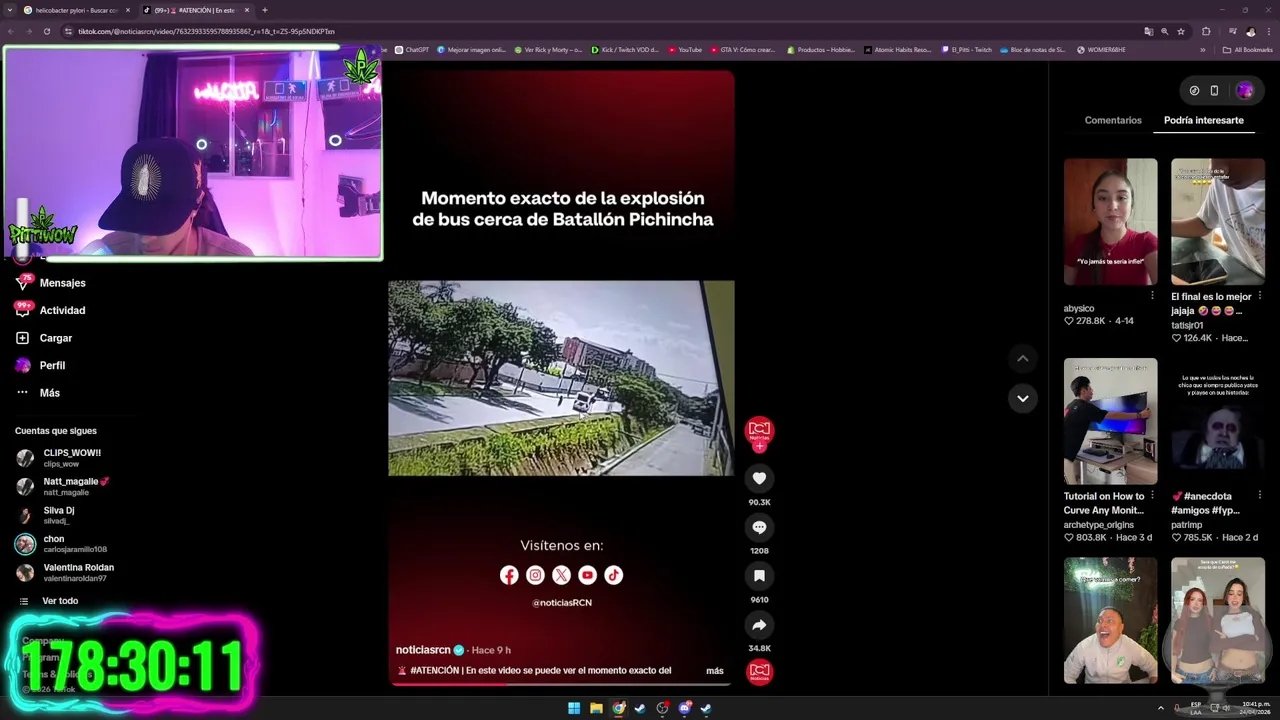This screenshot has width=1280, height=720.
Task: Click the ESP LAA language indicator
Action: tap(1196, 708)
